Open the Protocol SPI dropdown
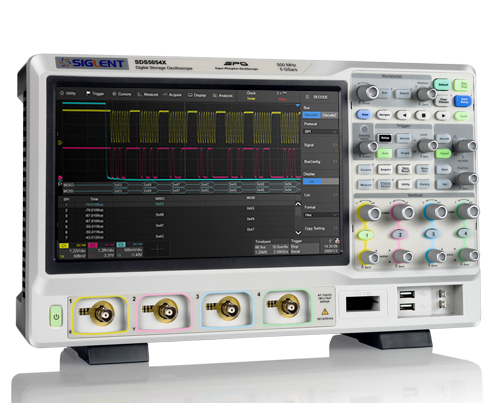 click(320, 132)
